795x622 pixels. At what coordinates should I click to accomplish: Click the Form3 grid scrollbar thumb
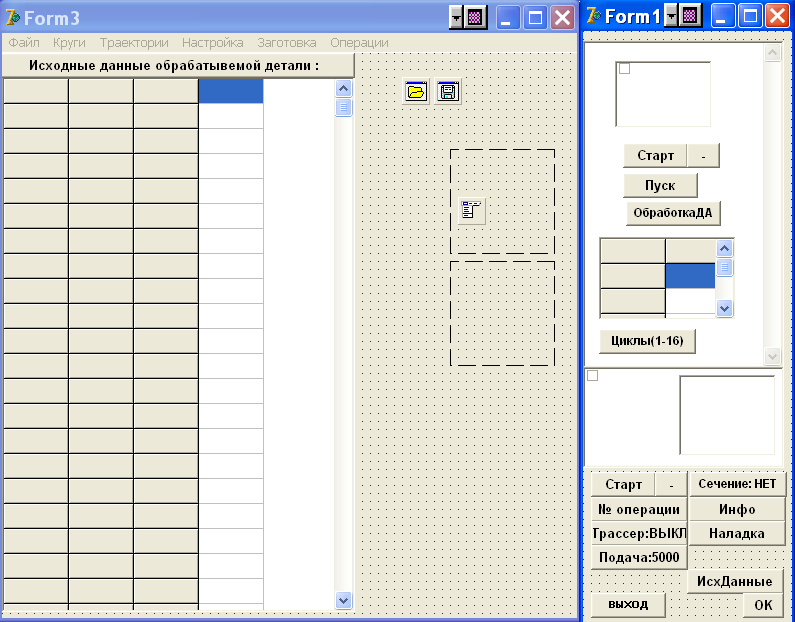coord(343,107)
